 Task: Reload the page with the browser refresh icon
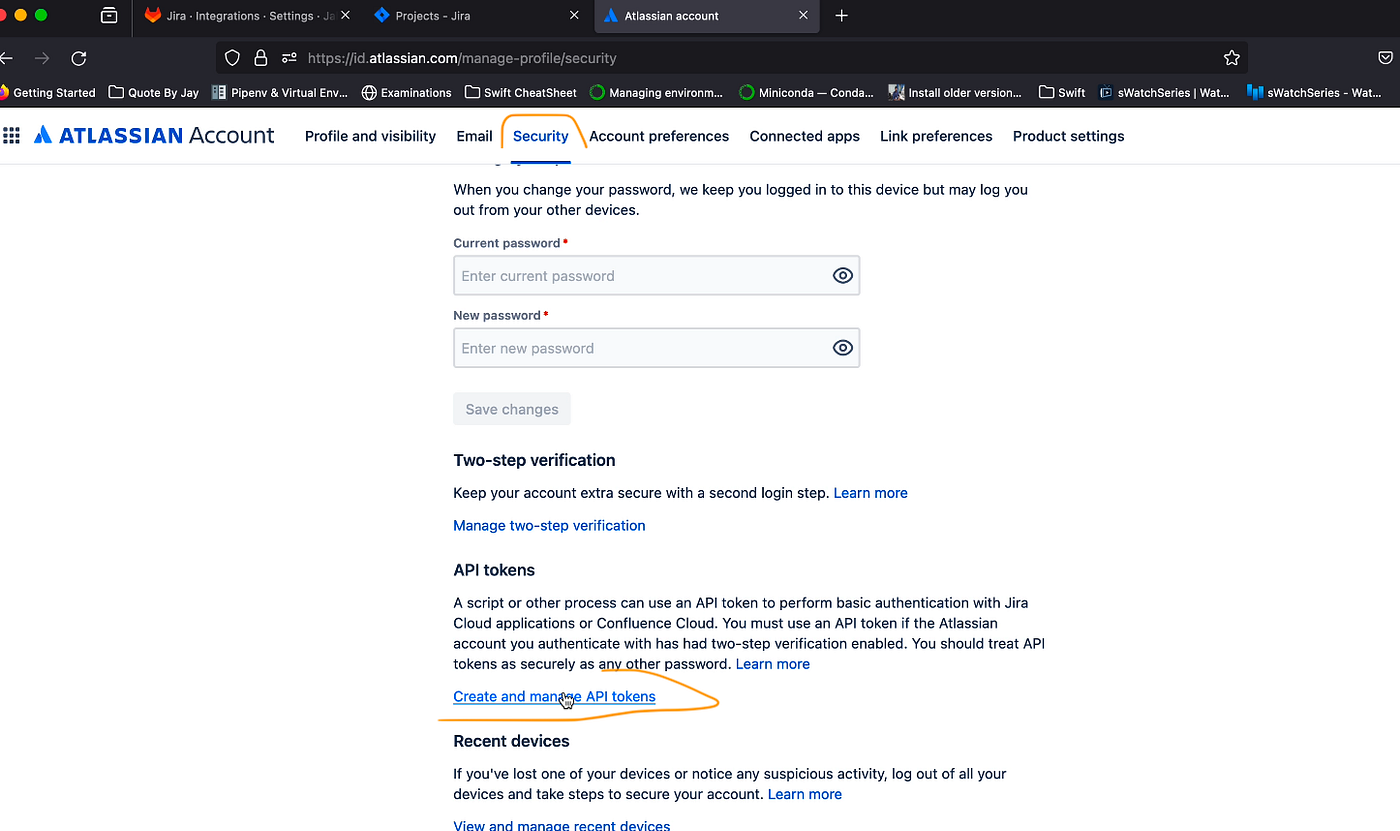tap(79, 58)
